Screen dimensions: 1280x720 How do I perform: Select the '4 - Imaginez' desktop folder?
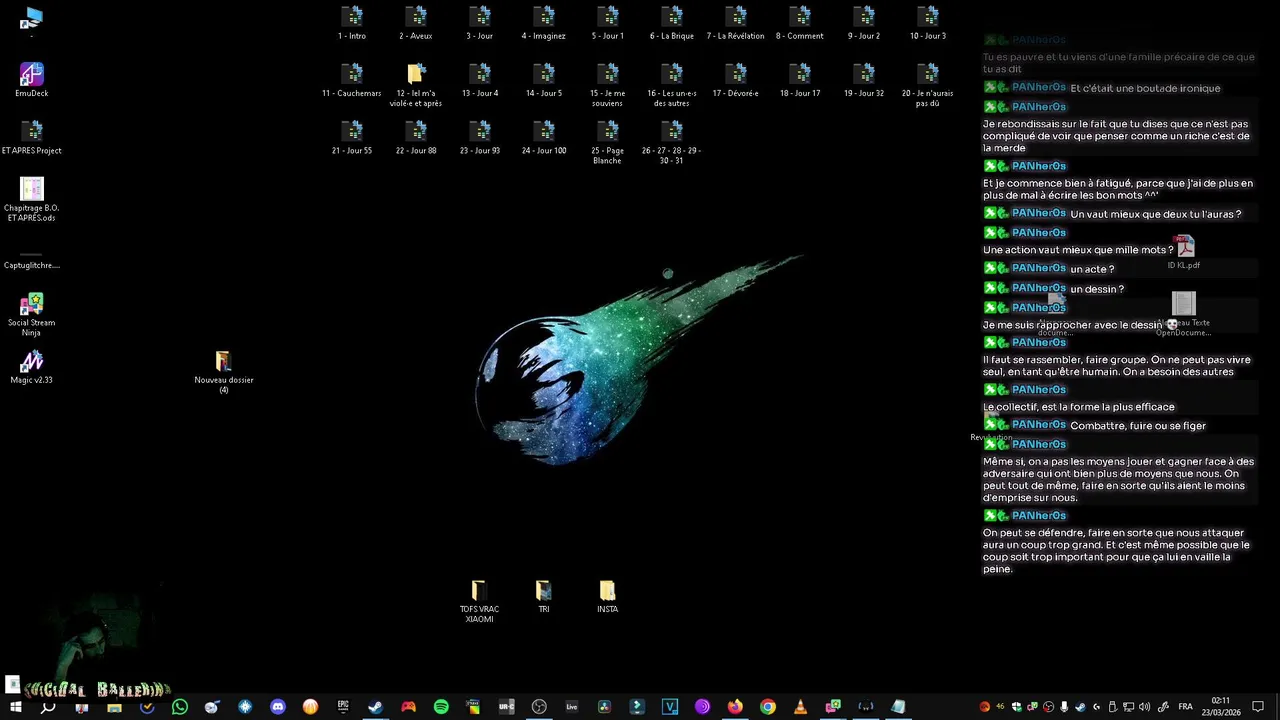pos(544,23)
